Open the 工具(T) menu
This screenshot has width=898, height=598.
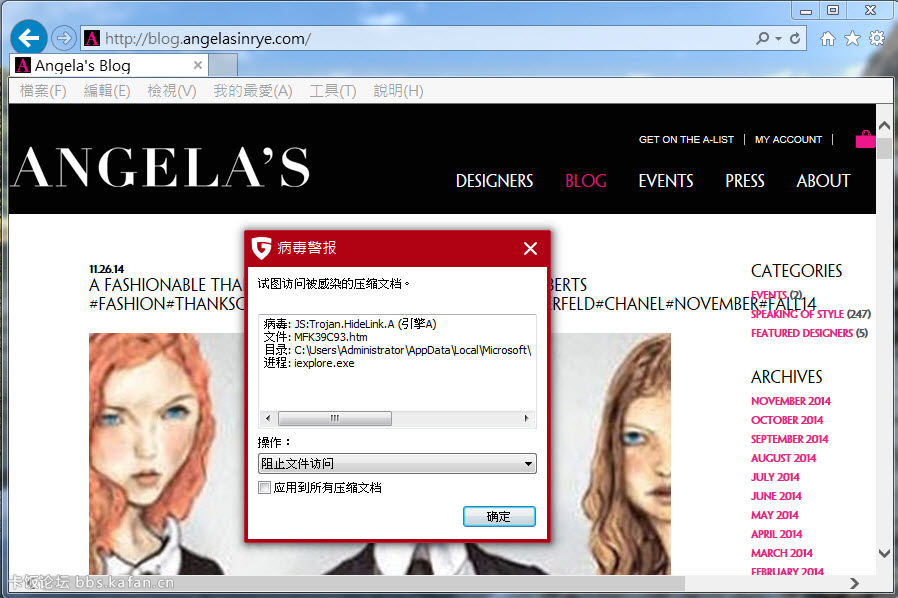click(x=333, y=91)
